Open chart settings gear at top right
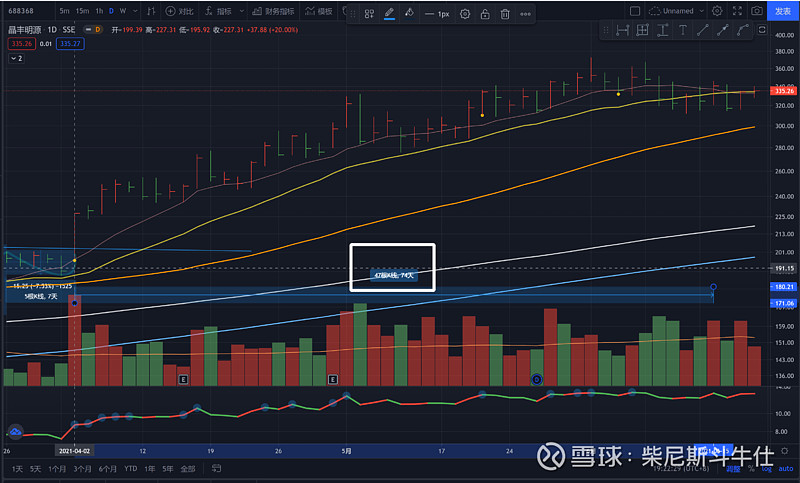Viewport: 800px width, 483px height. point(717,11)
